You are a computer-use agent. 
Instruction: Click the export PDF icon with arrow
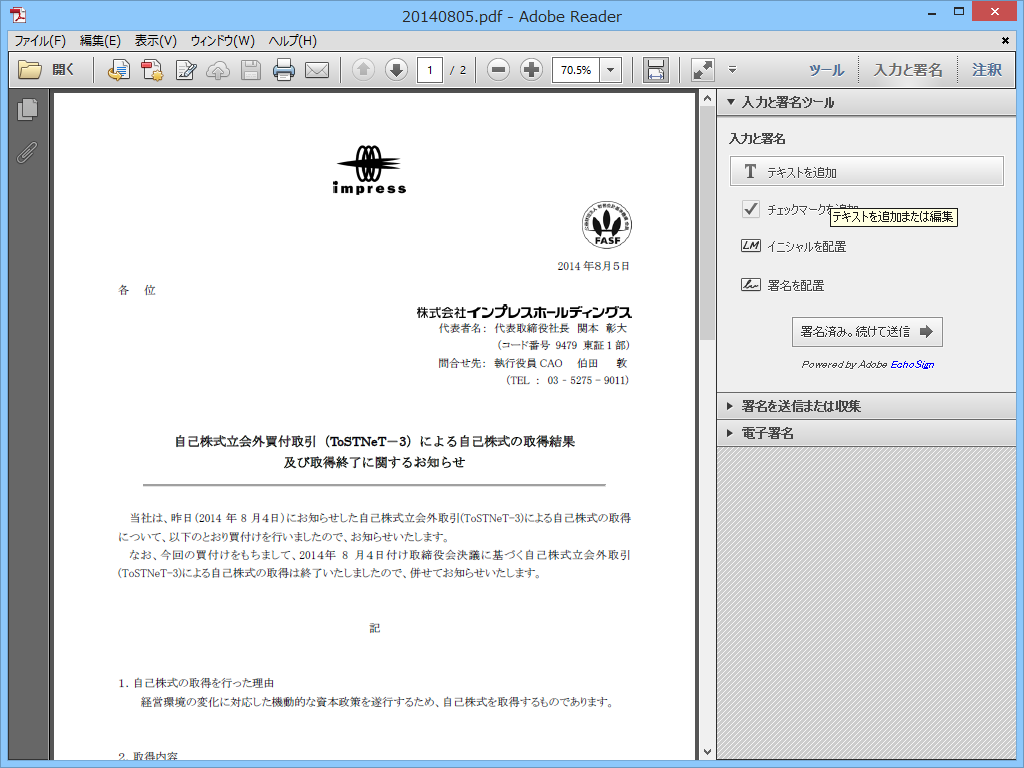click(x=118, y=70)
